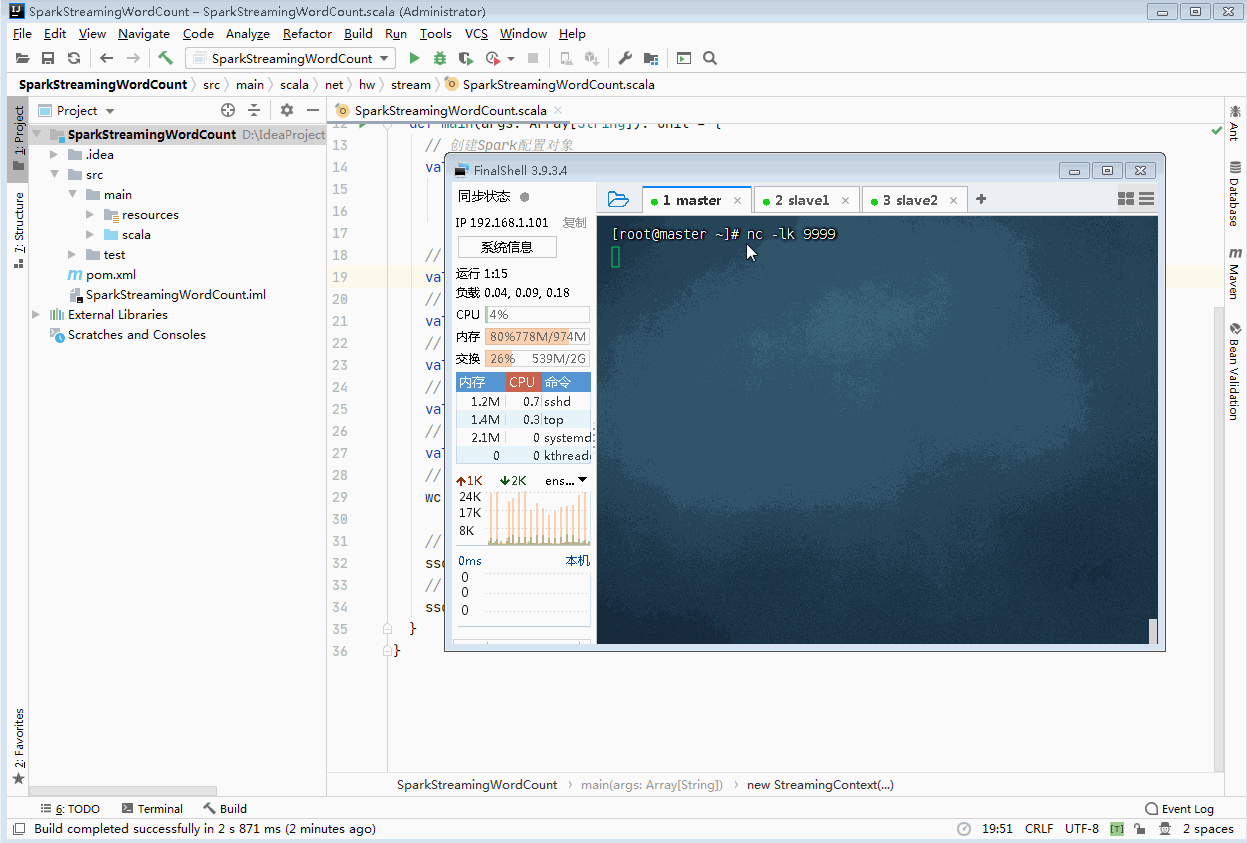Switch to the '3 slave2' FinalShell tab
Screen dimensions: 1247x843
[913, 200]
